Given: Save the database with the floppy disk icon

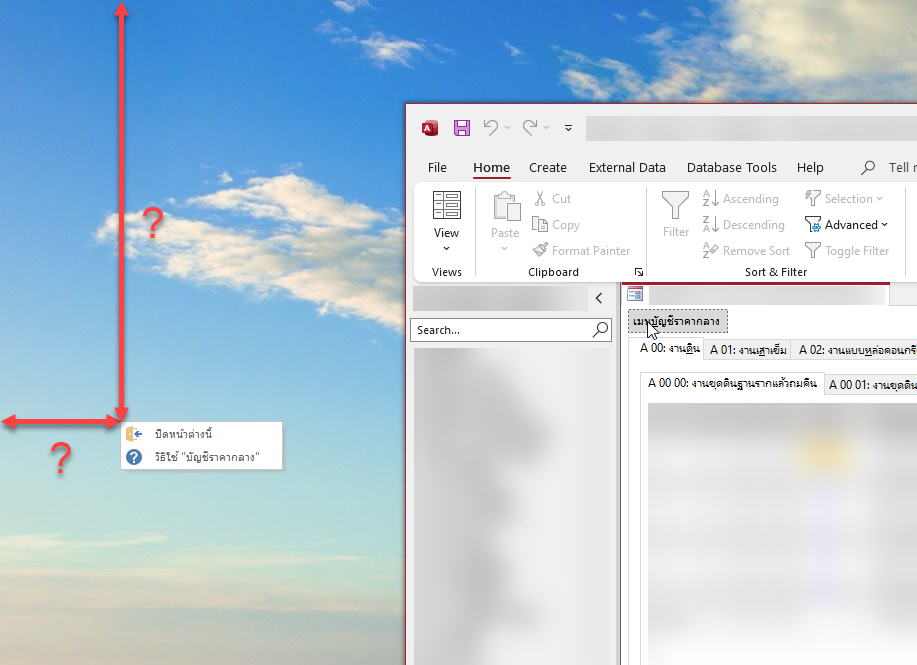Looking at the screenshot, I should [x=462, y=128].
